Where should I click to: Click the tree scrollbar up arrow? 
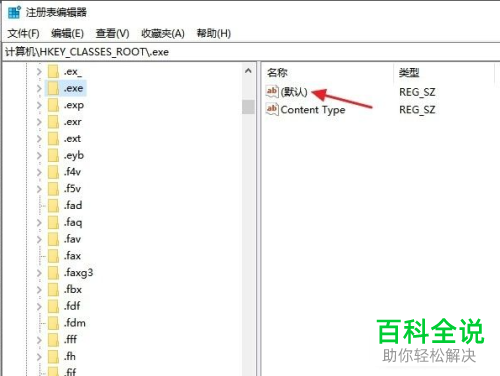248,71
